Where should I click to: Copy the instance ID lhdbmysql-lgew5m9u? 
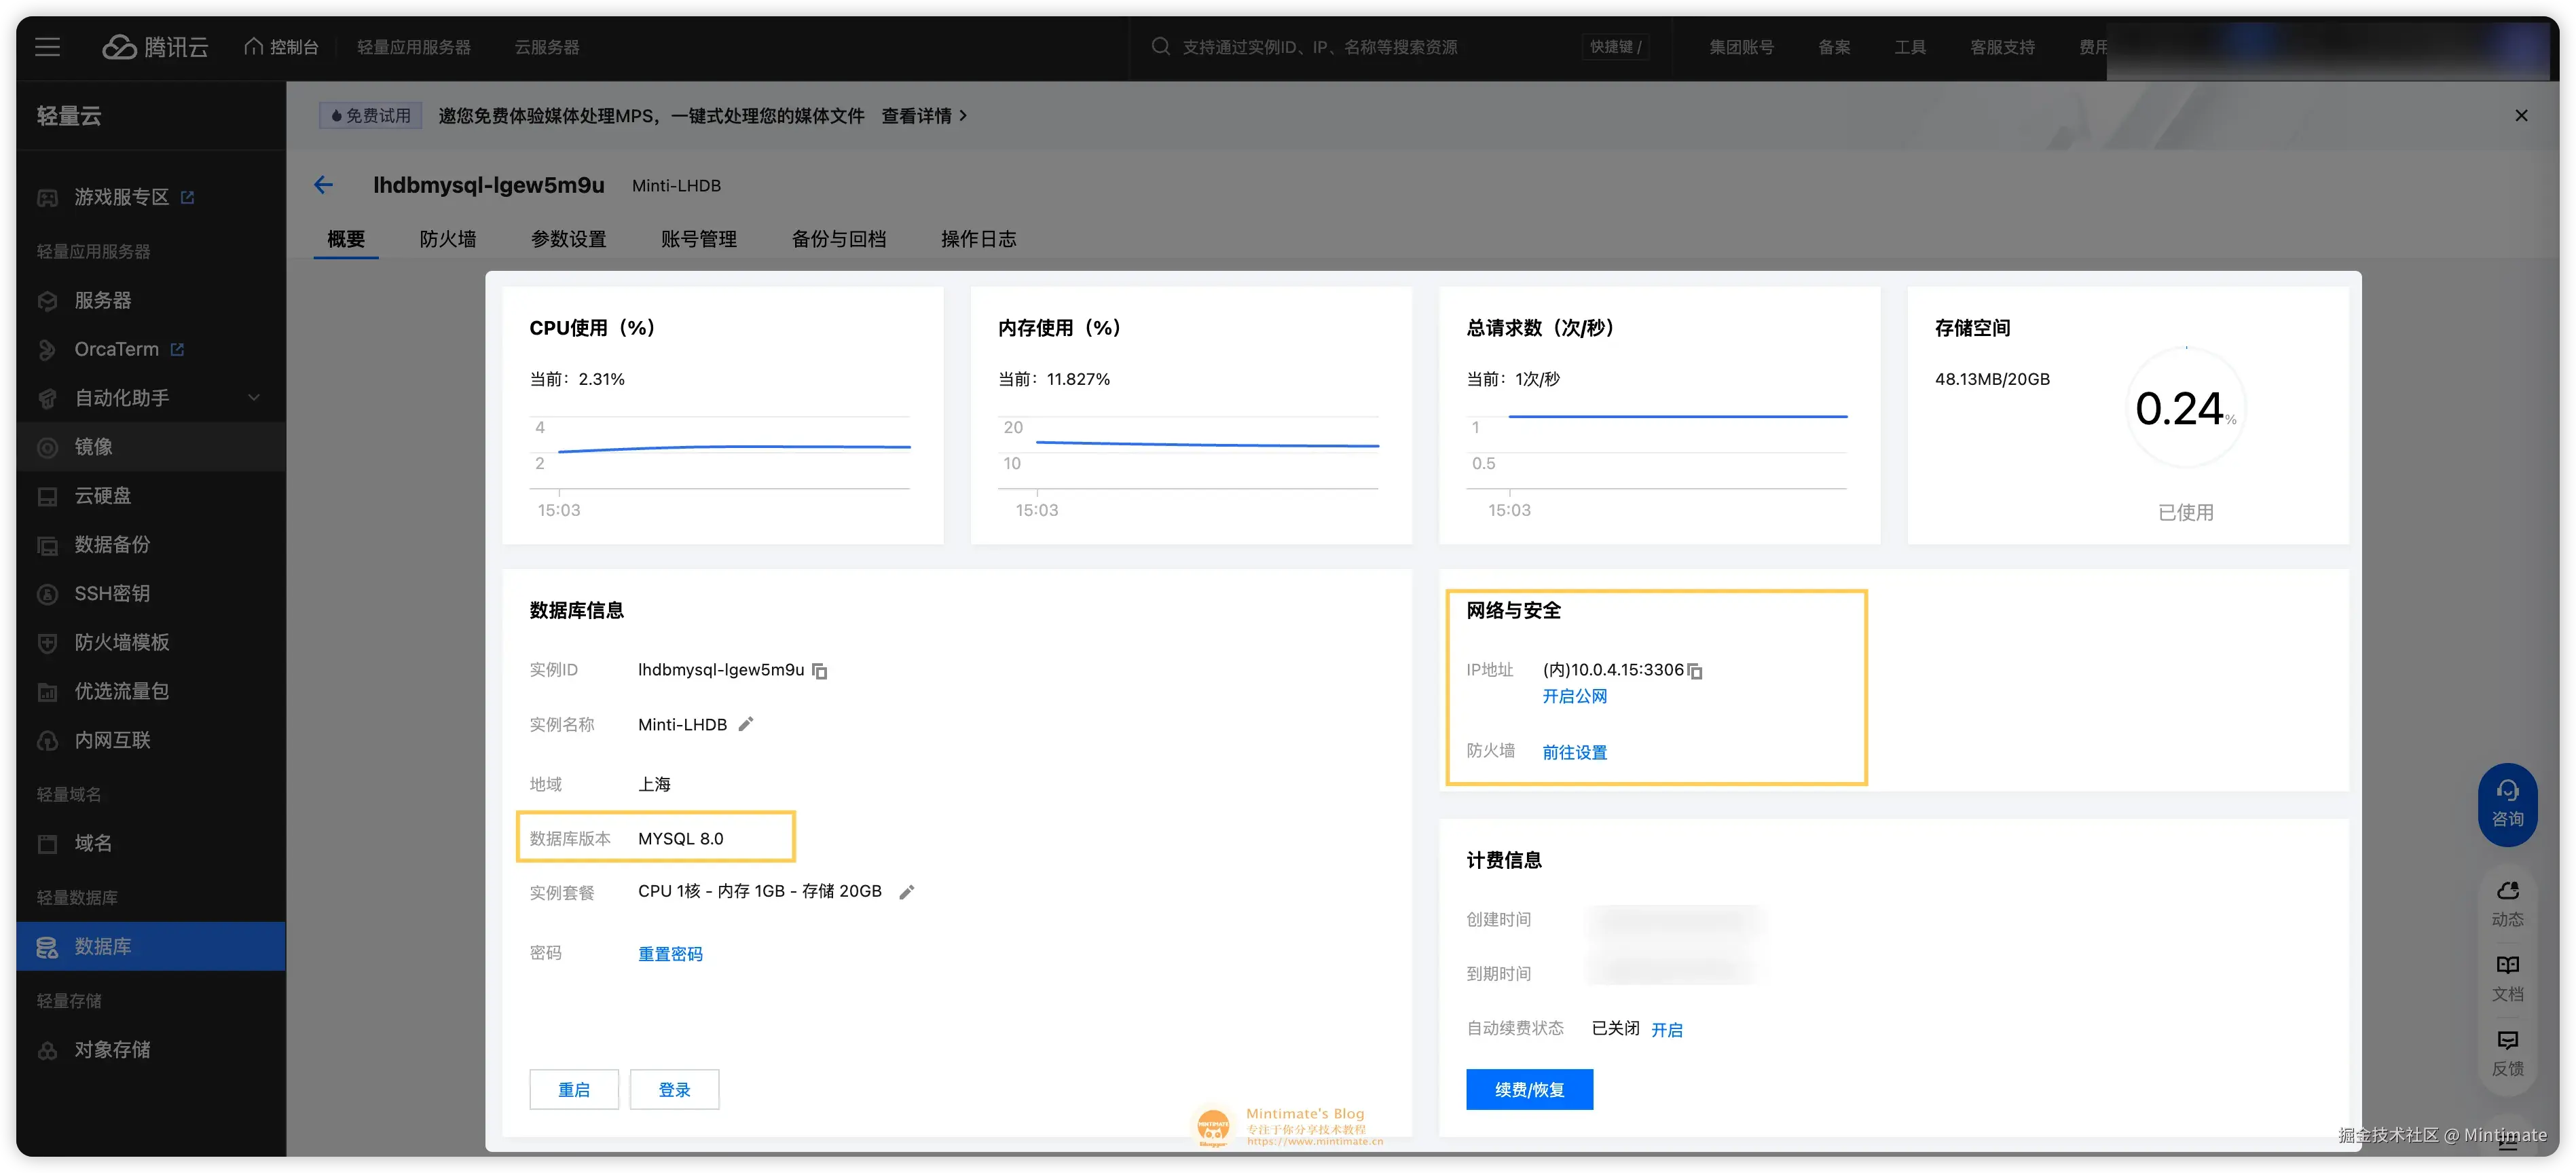tap(820, 670)
